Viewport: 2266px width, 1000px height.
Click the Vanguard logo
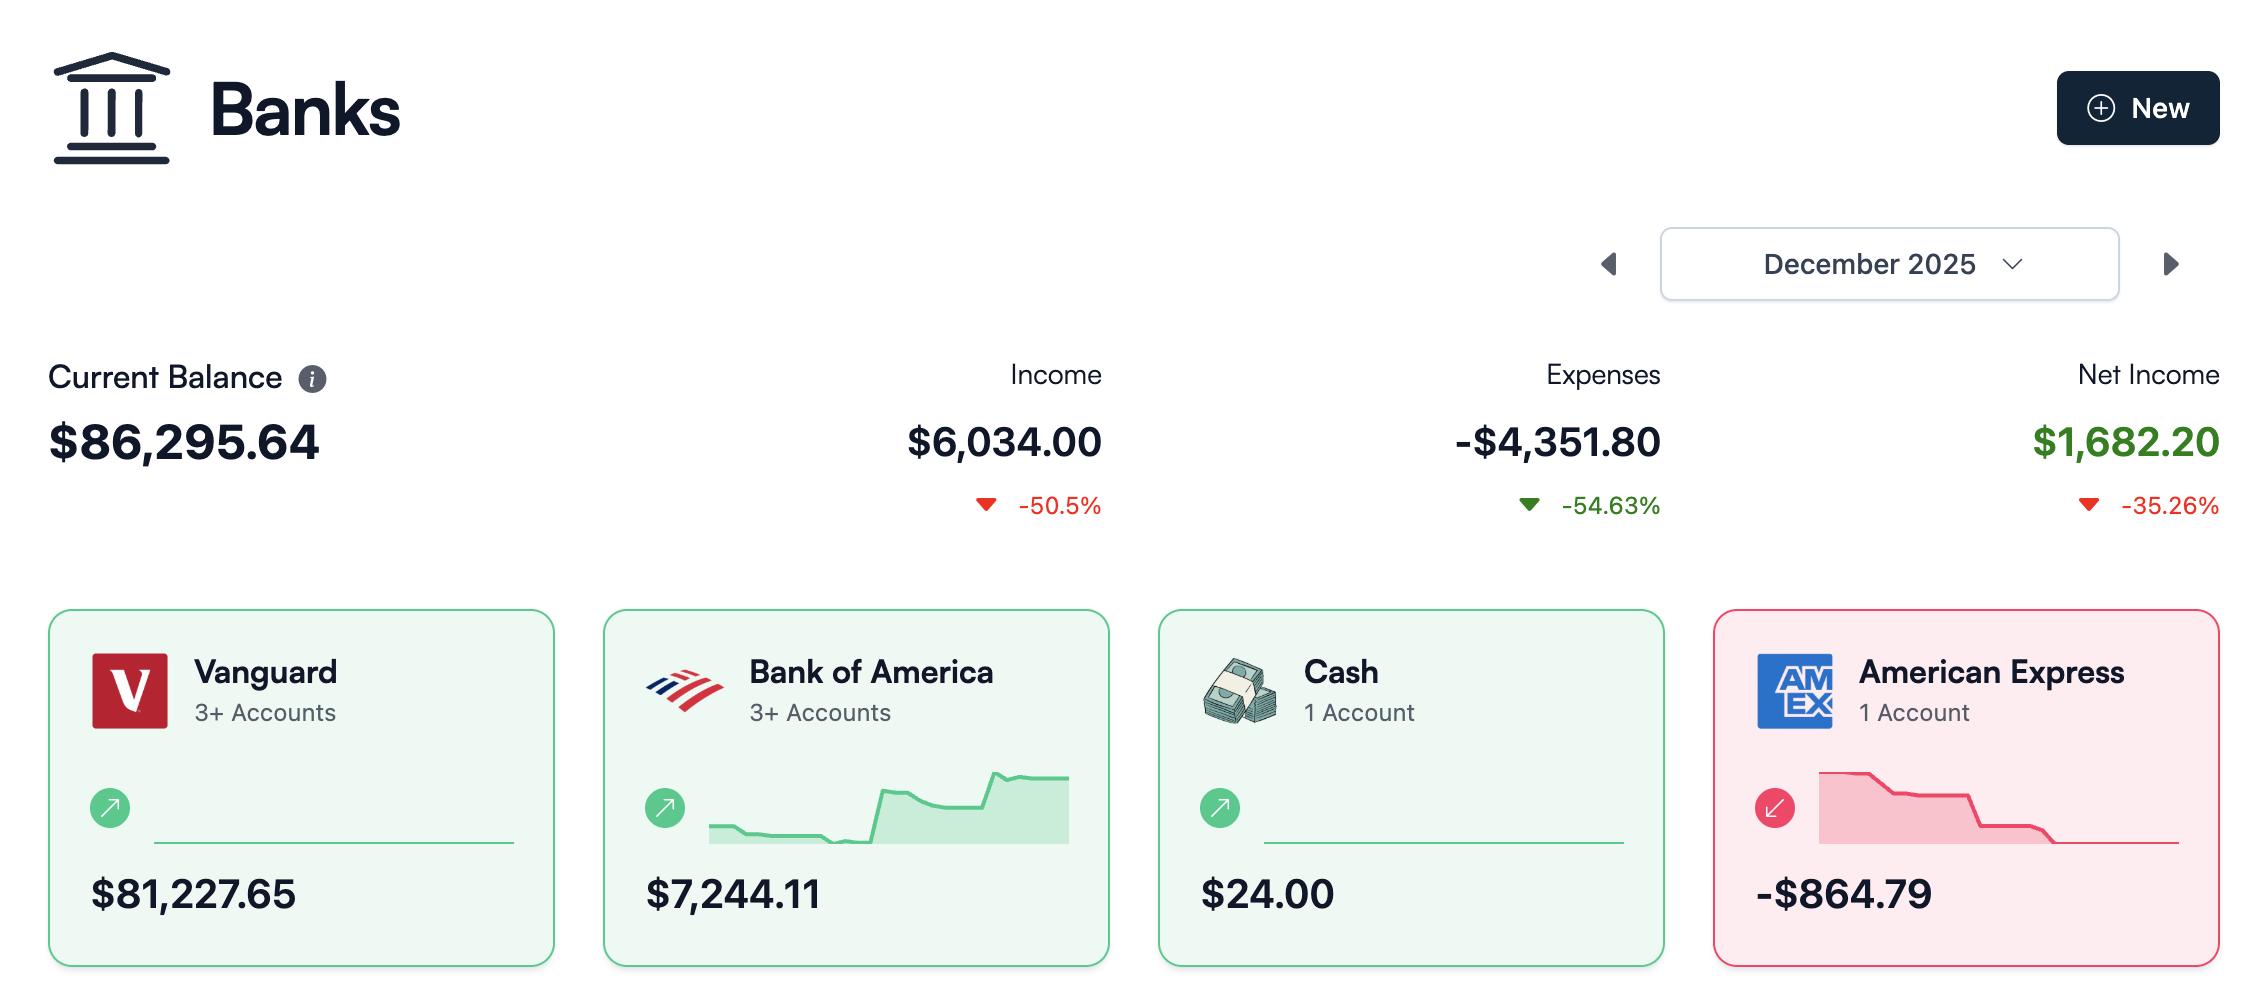coord(132,691)
